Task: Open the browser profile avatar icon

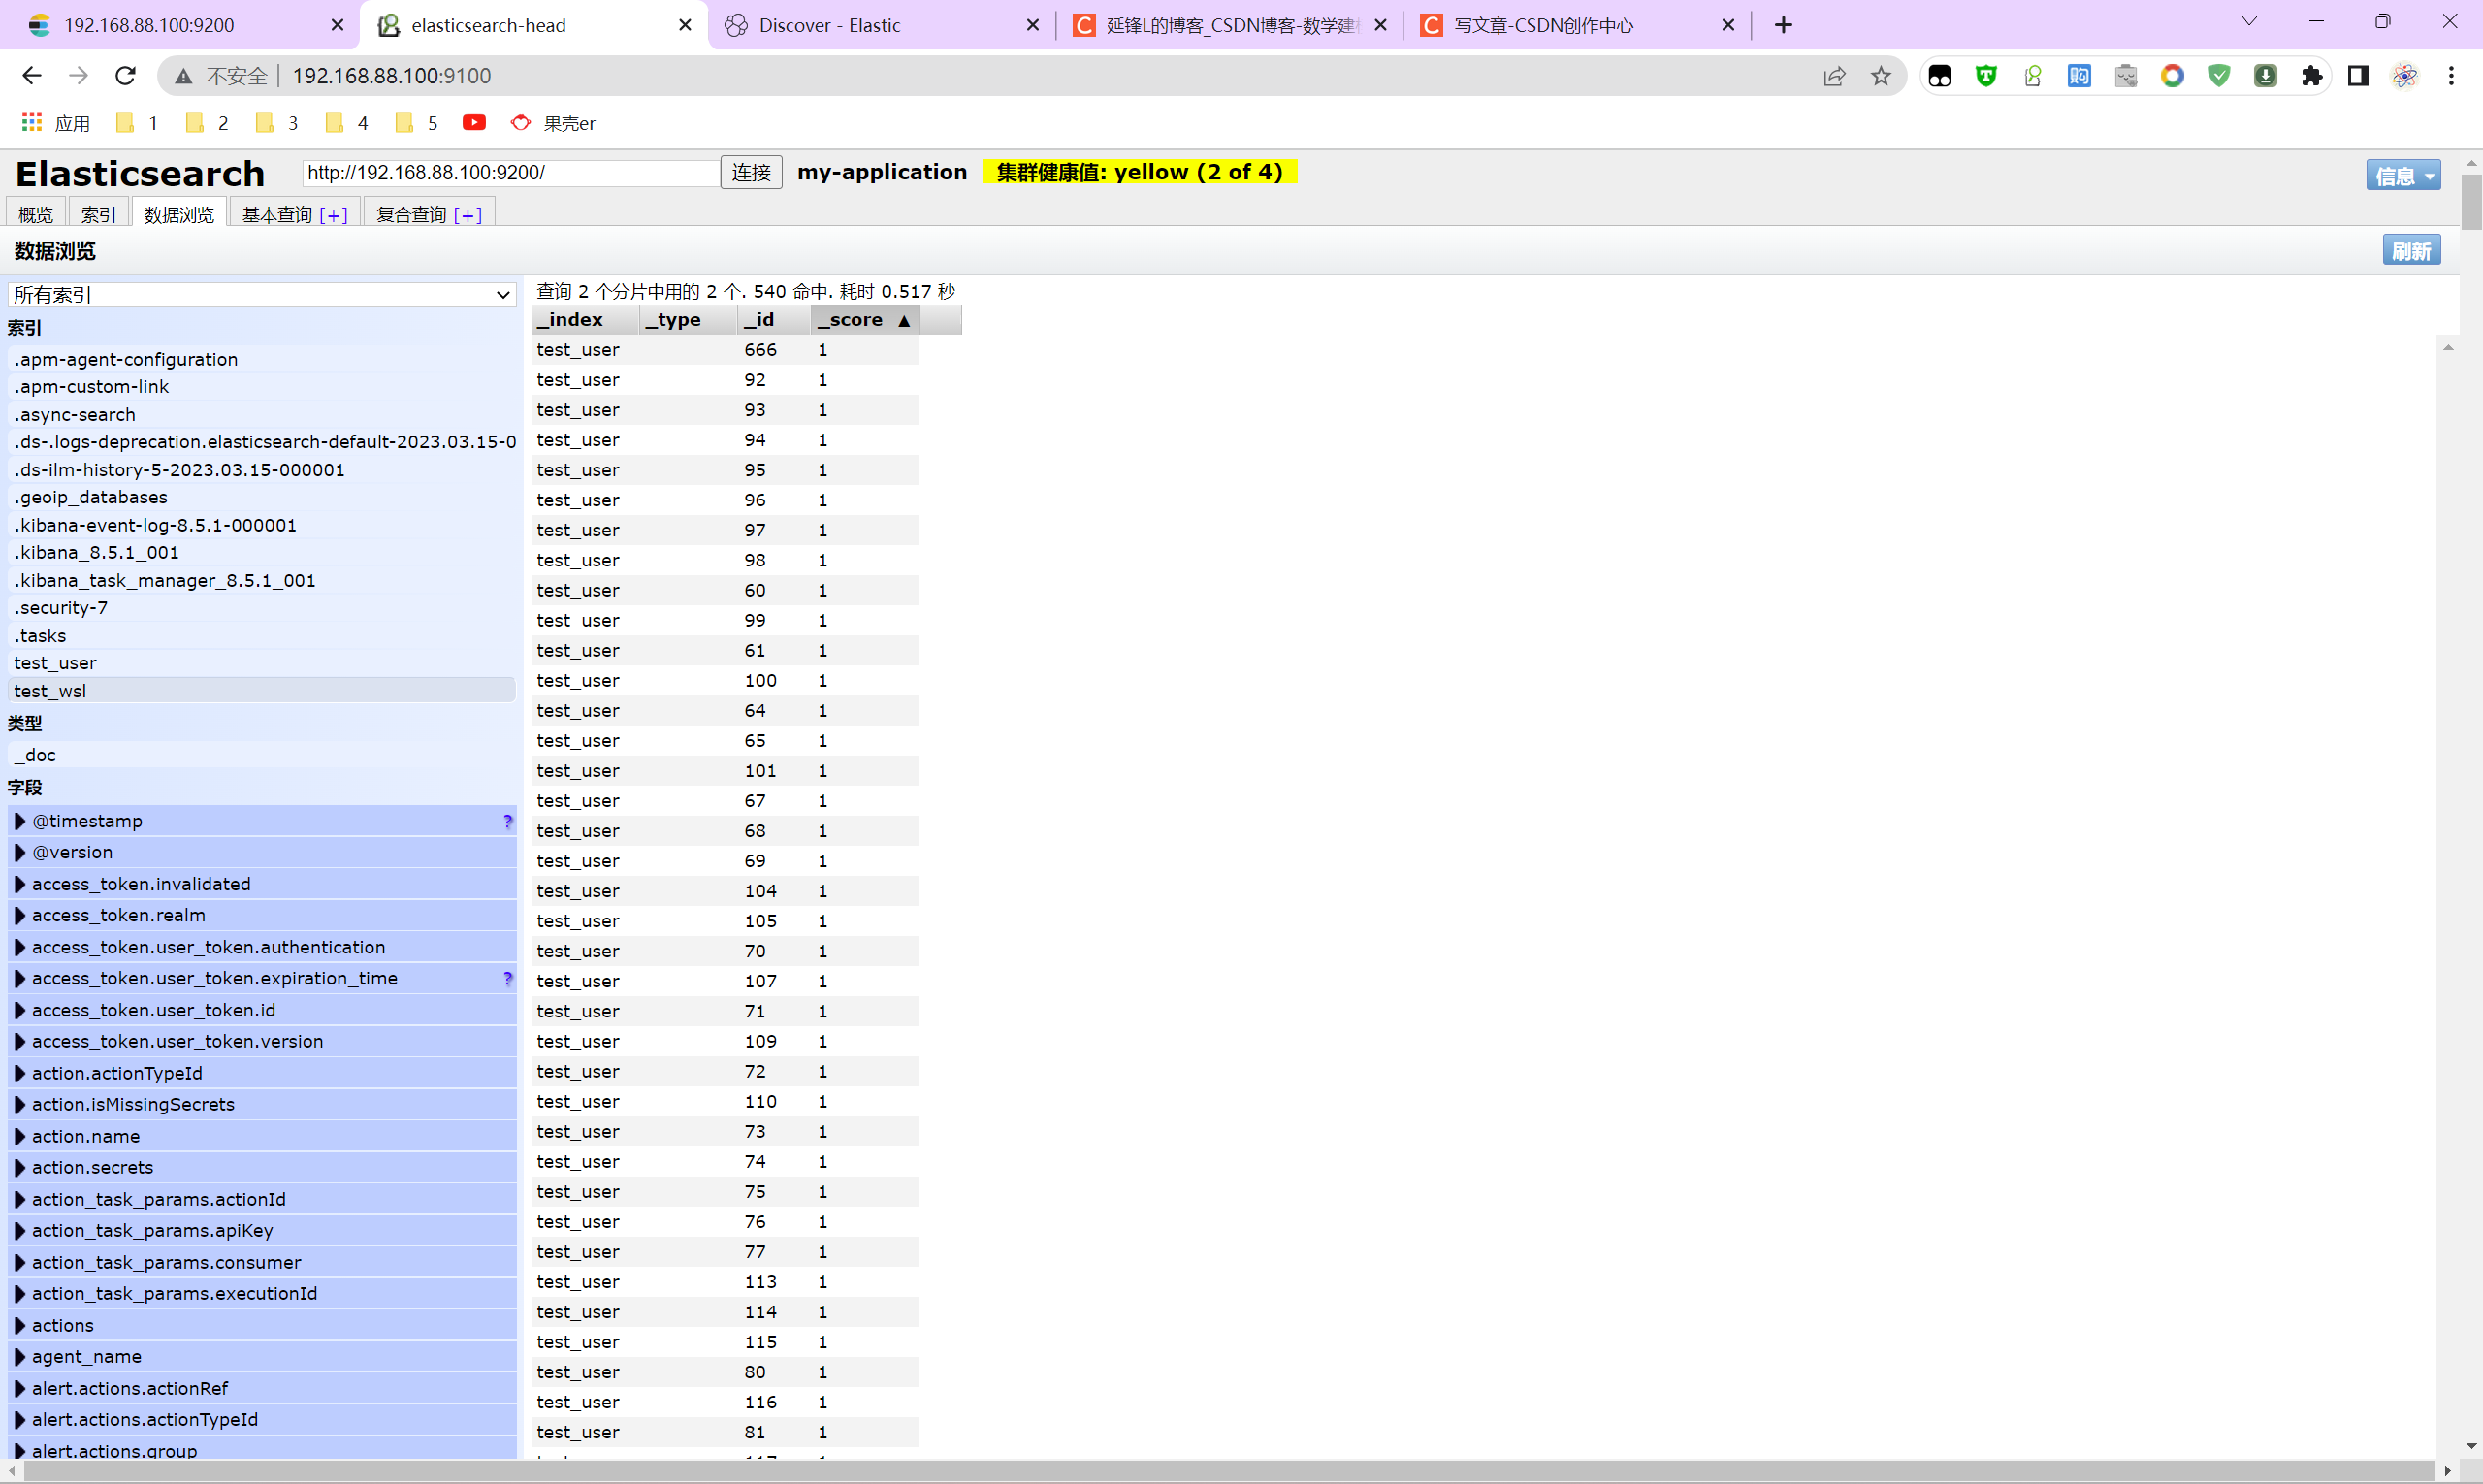Action: tap(2405, 76)
